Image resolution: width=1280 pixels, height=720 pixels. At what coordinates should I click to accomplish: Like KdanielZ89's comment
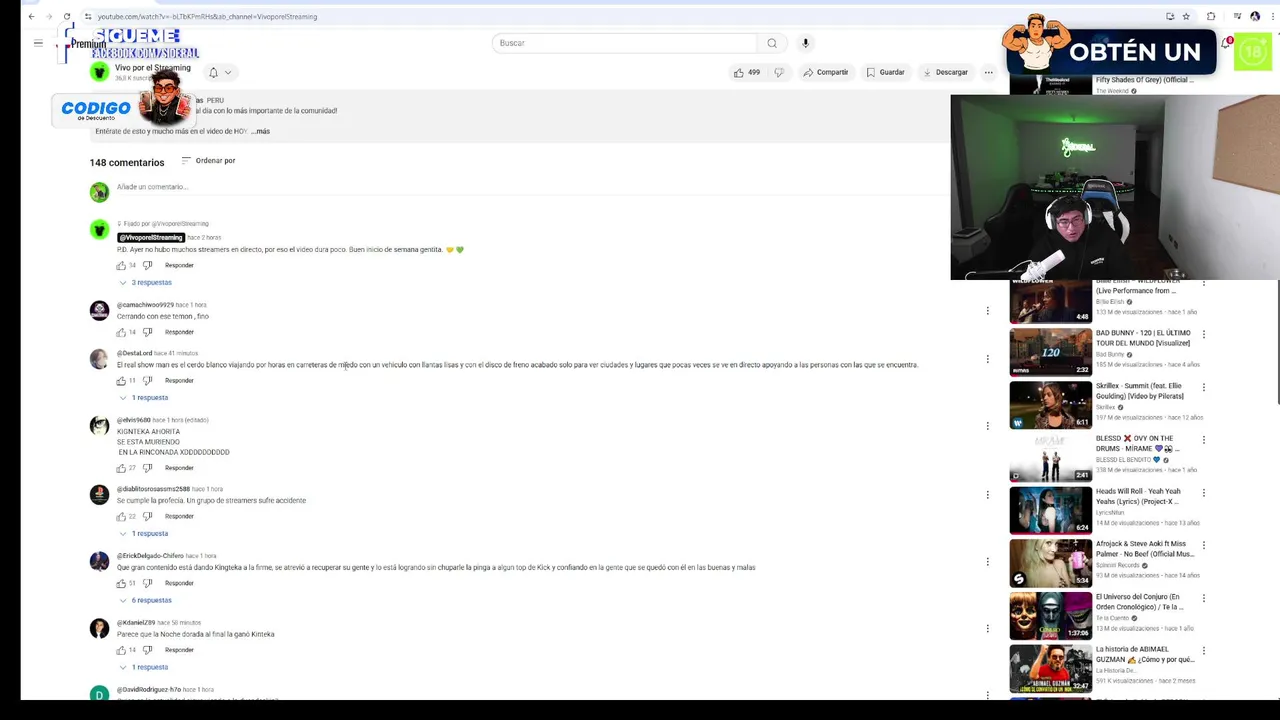pyautogui.click(x=121, y=650)
